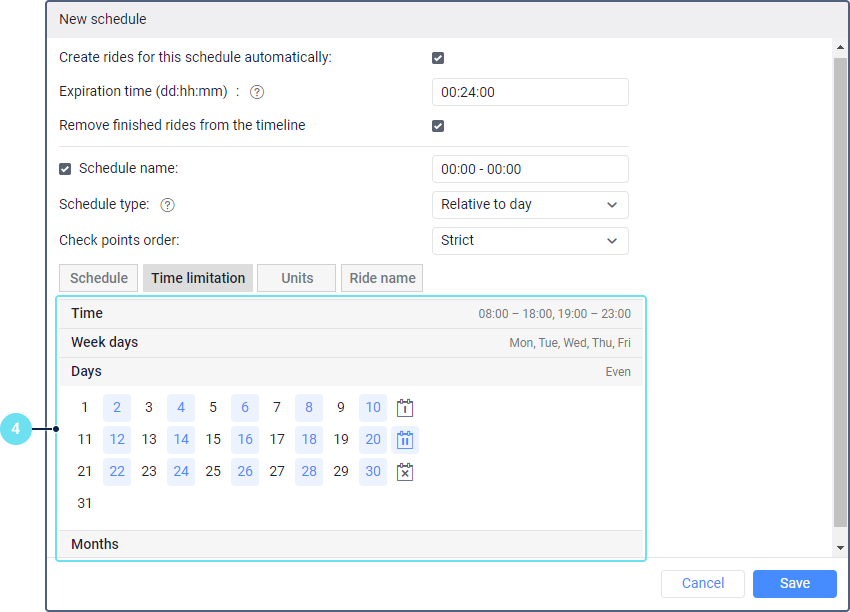Image resolution: width=850 pixels, height=612 pixels.
Task: Click the Expiration time input field
Action: 530,92
